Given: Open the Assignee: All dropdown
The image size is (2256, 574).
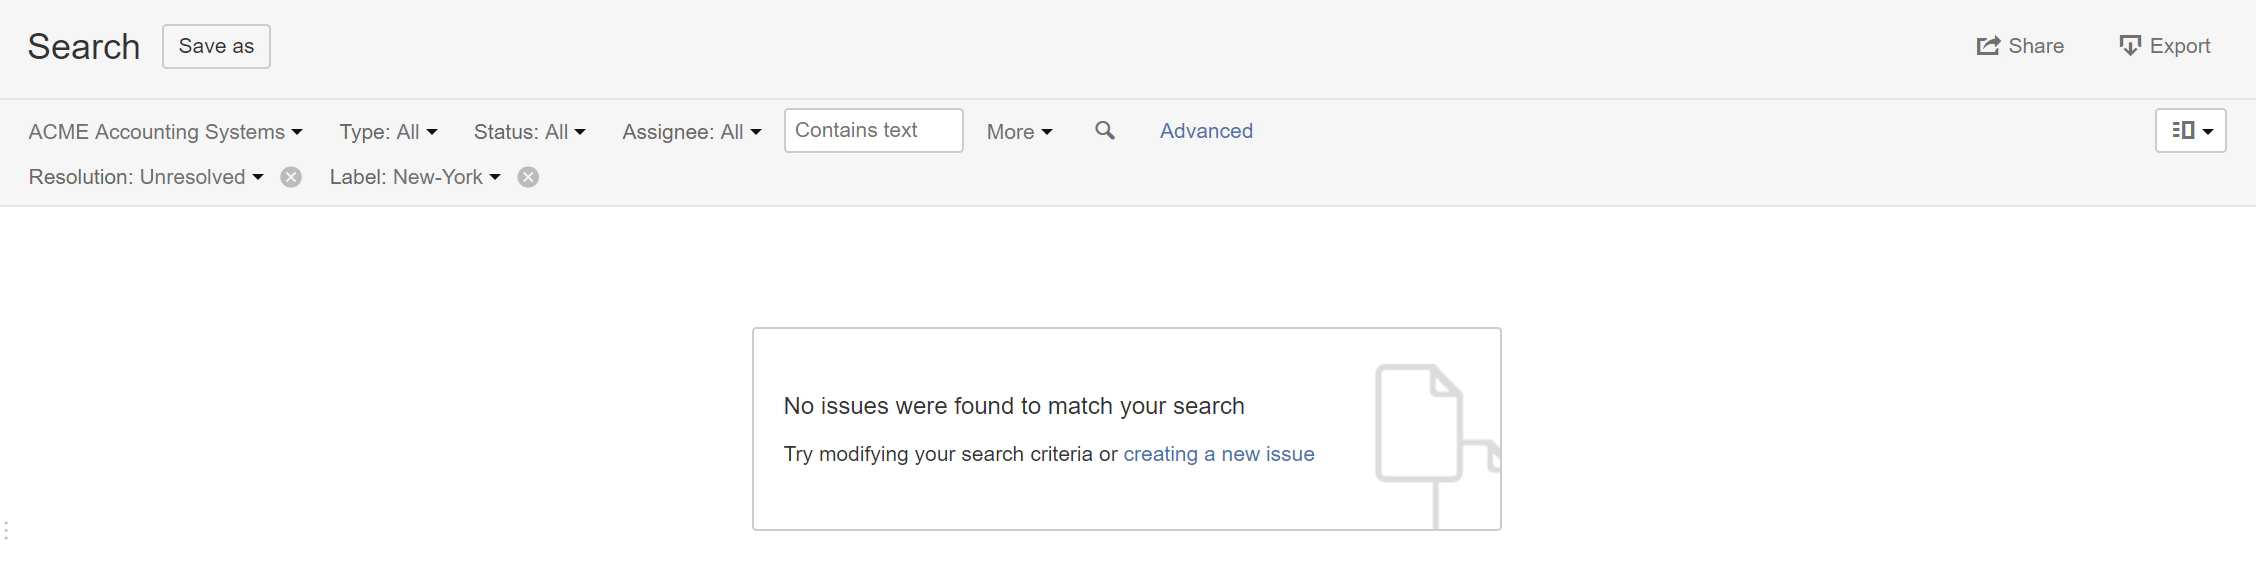Looking at the screenshot, I should [691, 132].
